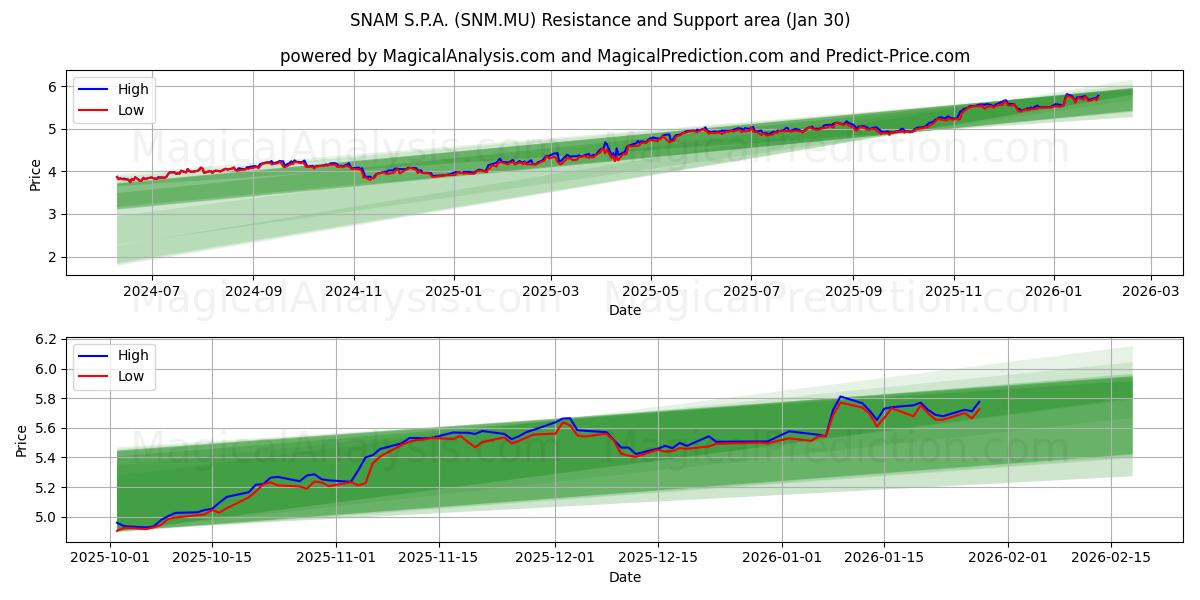Click the red Low line swatch in the bottom legend

point(94,377)
